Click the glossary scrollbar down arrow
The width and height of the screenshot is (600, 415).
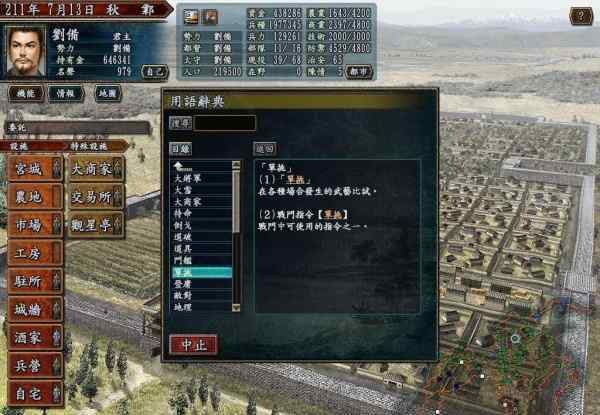(x=236, y=307)
